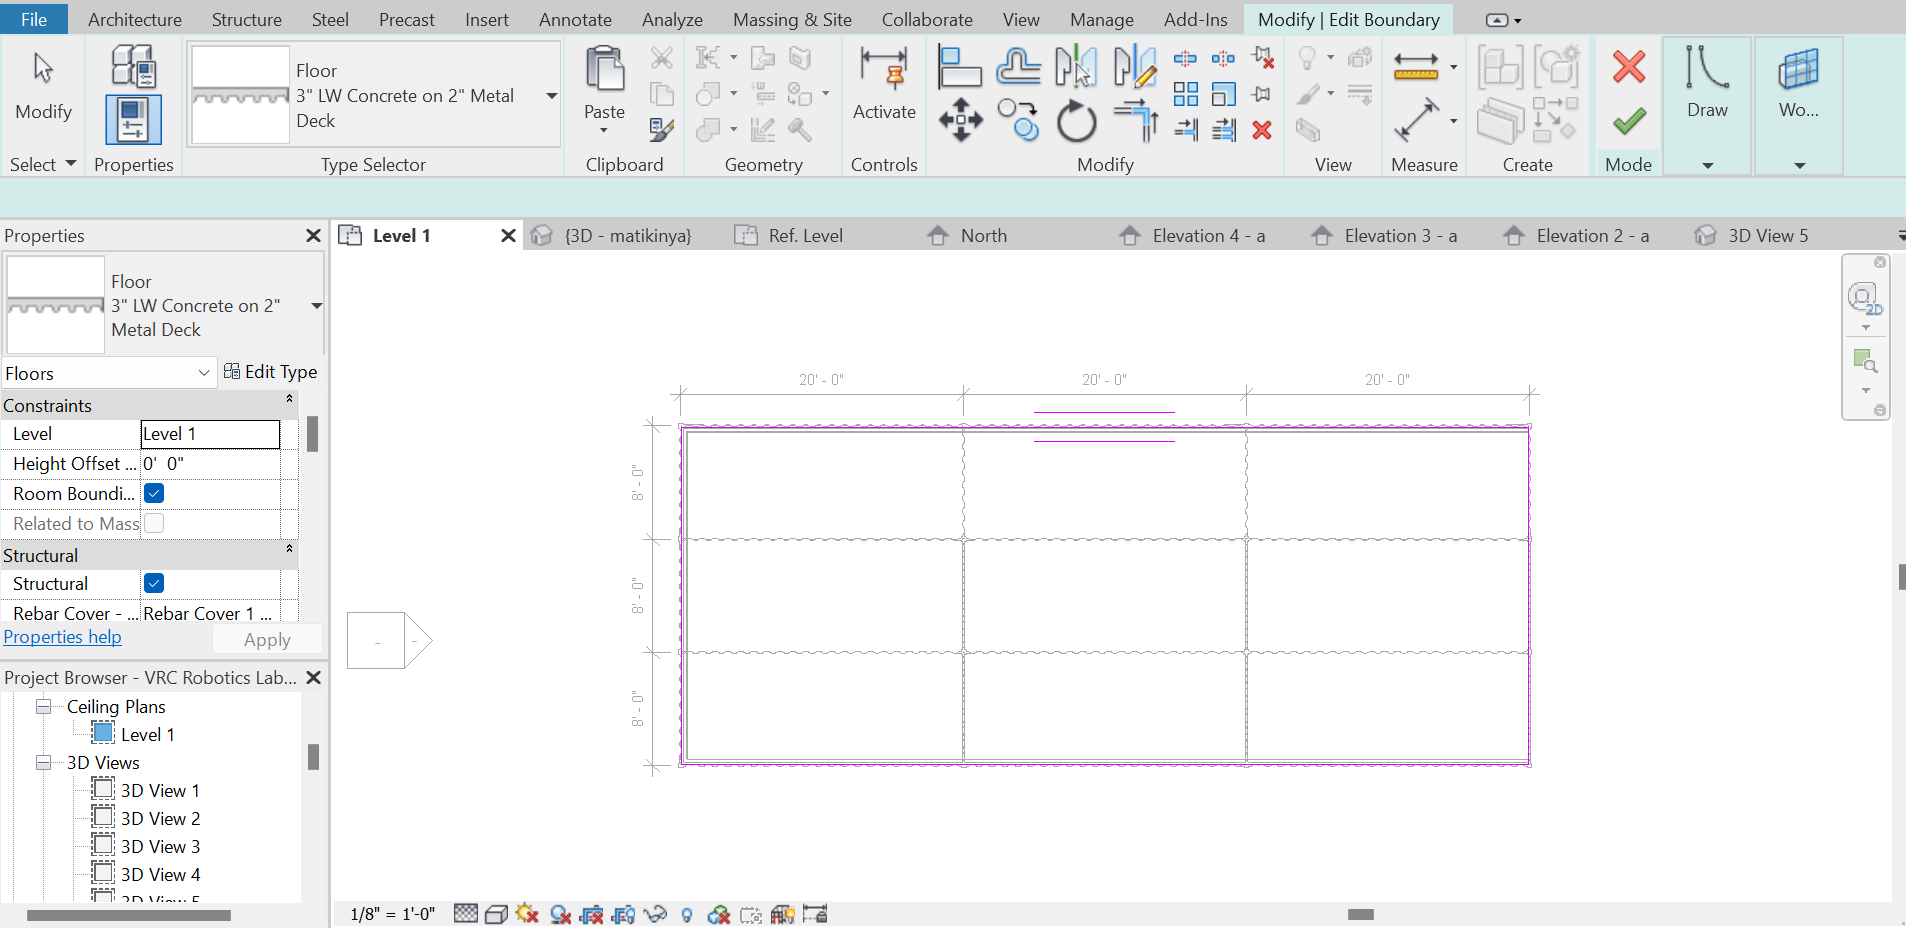The height and width of the screenshot is (928, 1906).
Task: Open the Properties help link
Action: (62, 637)
